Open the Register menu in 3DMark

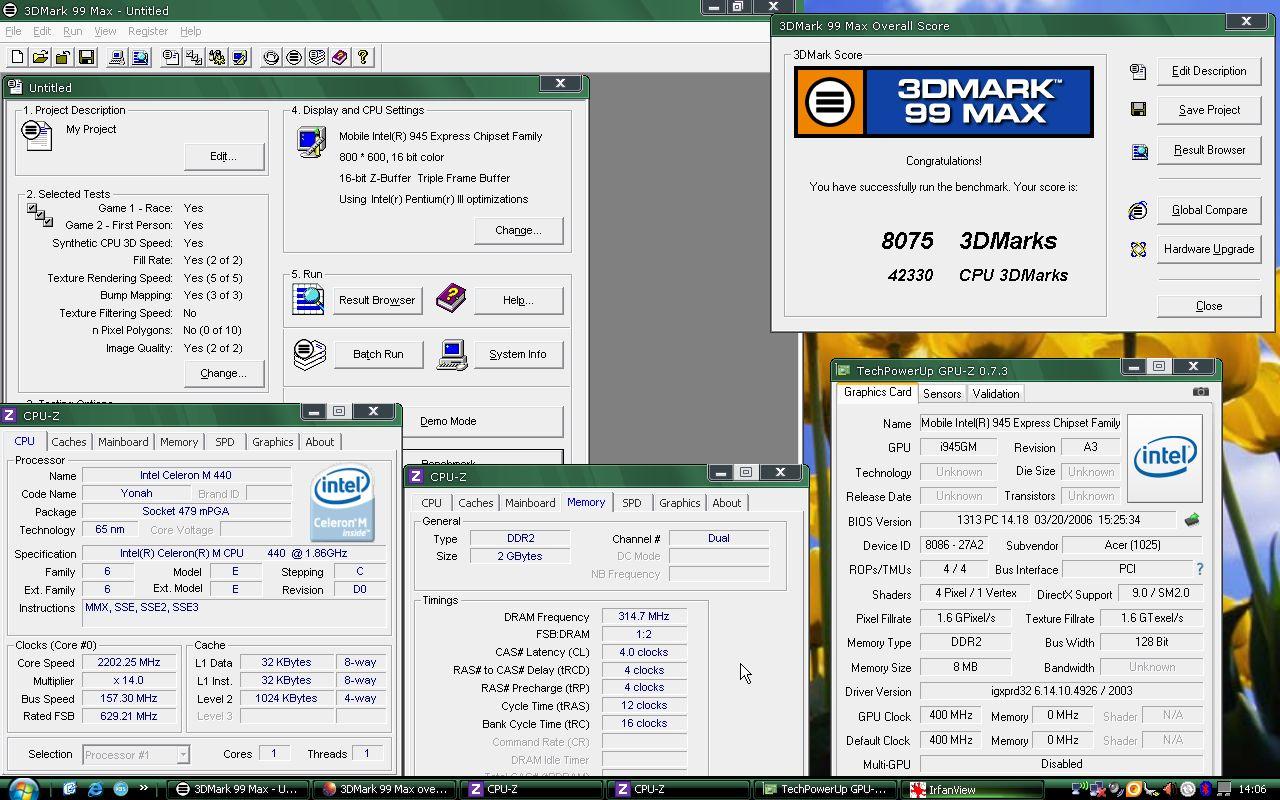[148, 31]
